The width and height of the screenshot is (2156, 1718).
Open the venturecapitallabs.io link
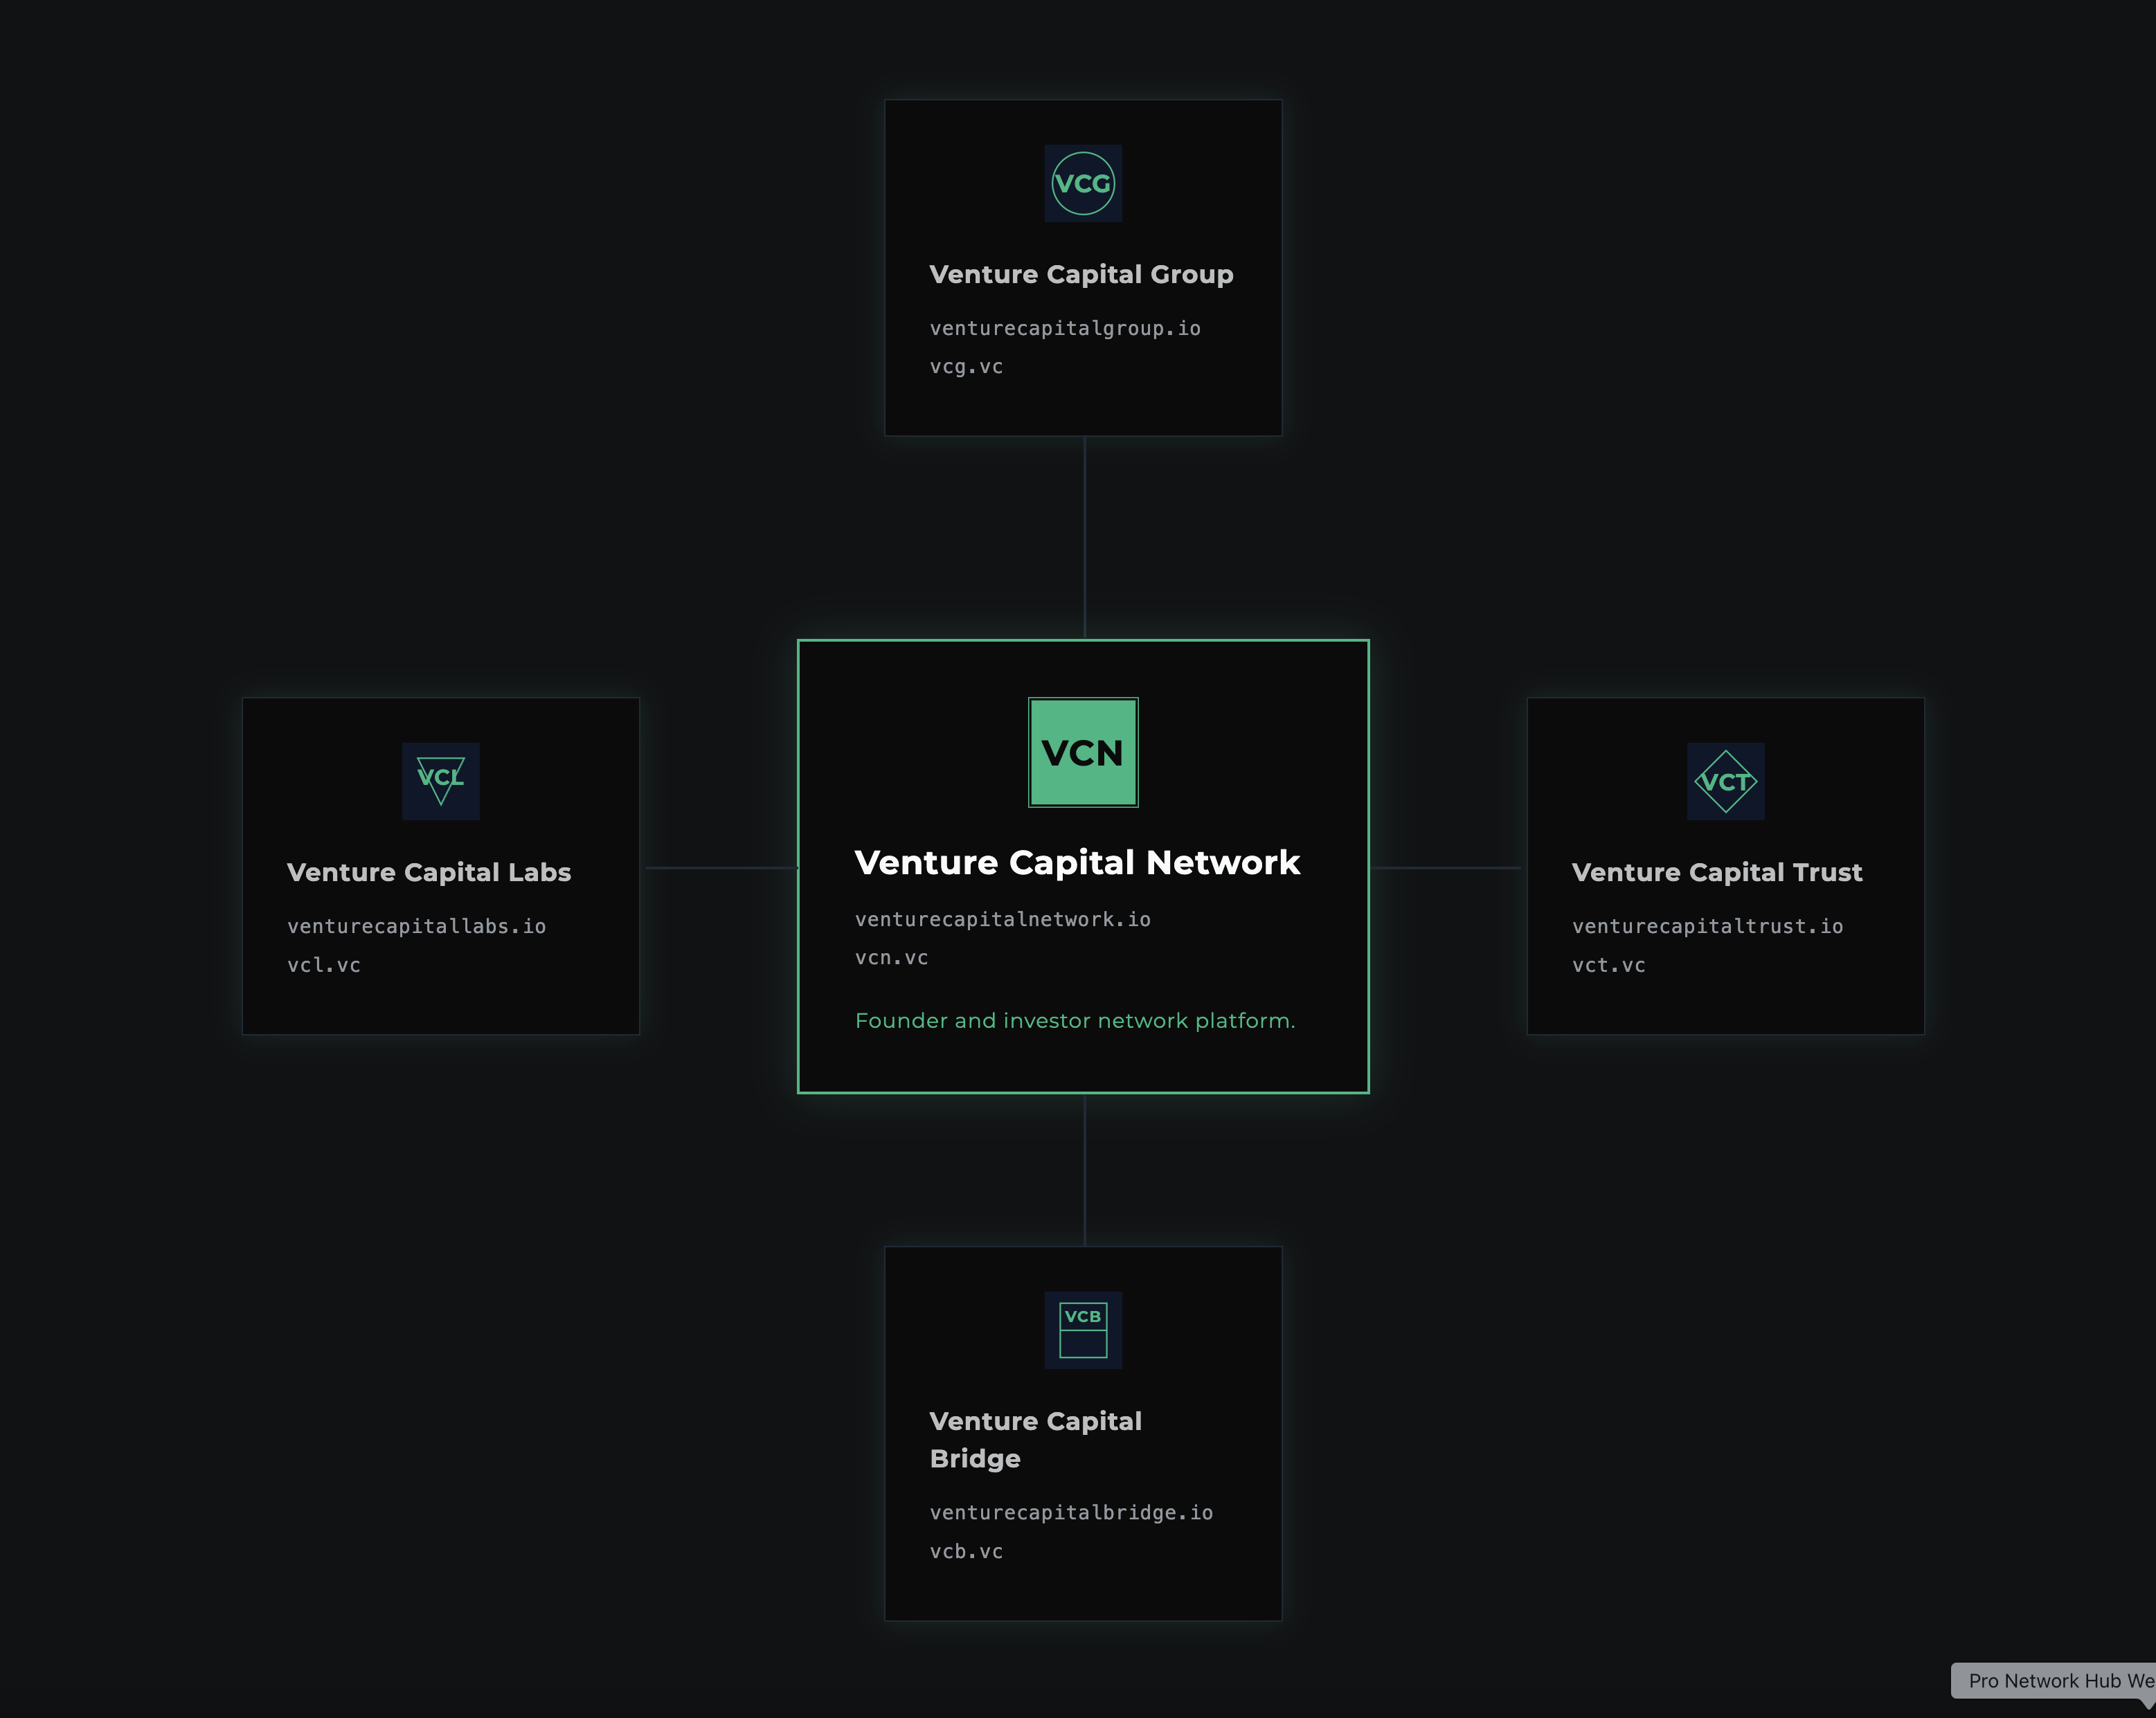[417, 926]
